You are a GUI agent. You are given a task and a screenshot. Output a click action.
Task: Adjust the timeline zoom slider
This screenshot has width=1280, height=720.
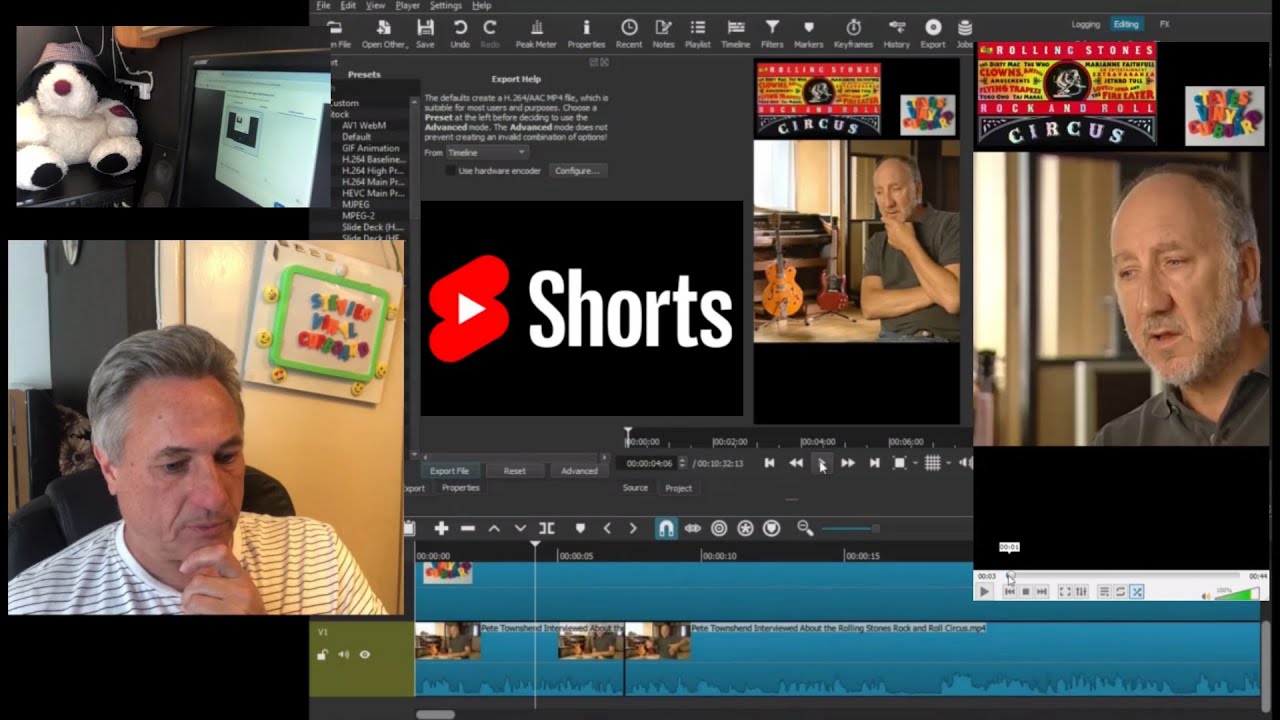coord(849,528)
